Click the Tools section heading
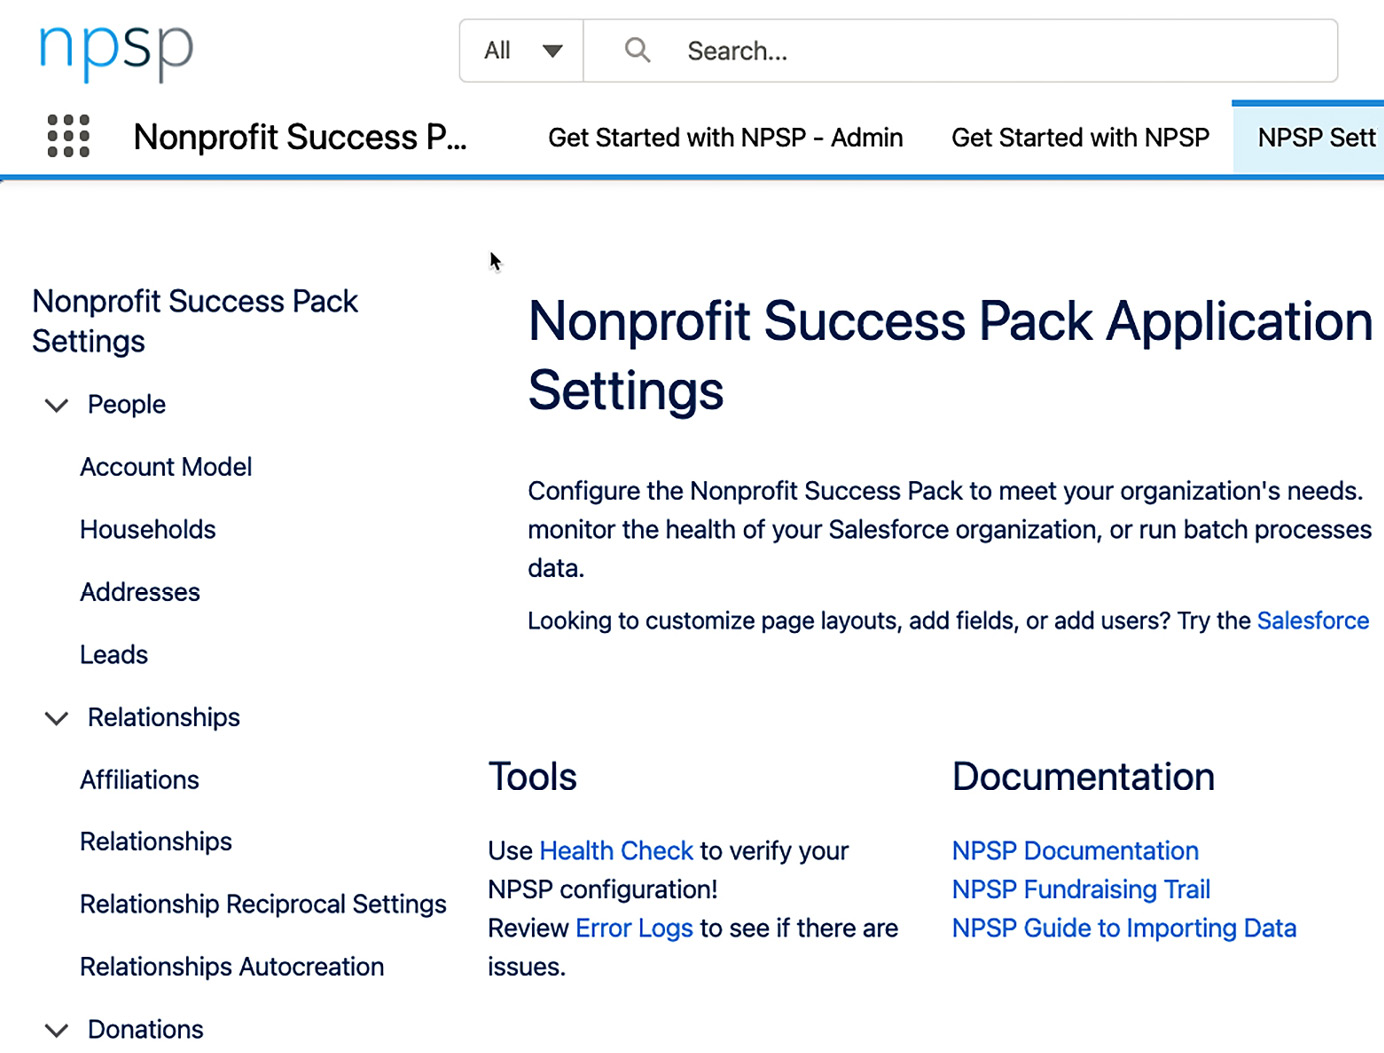Screen dimensions: 1384x1053 [532, 777]
